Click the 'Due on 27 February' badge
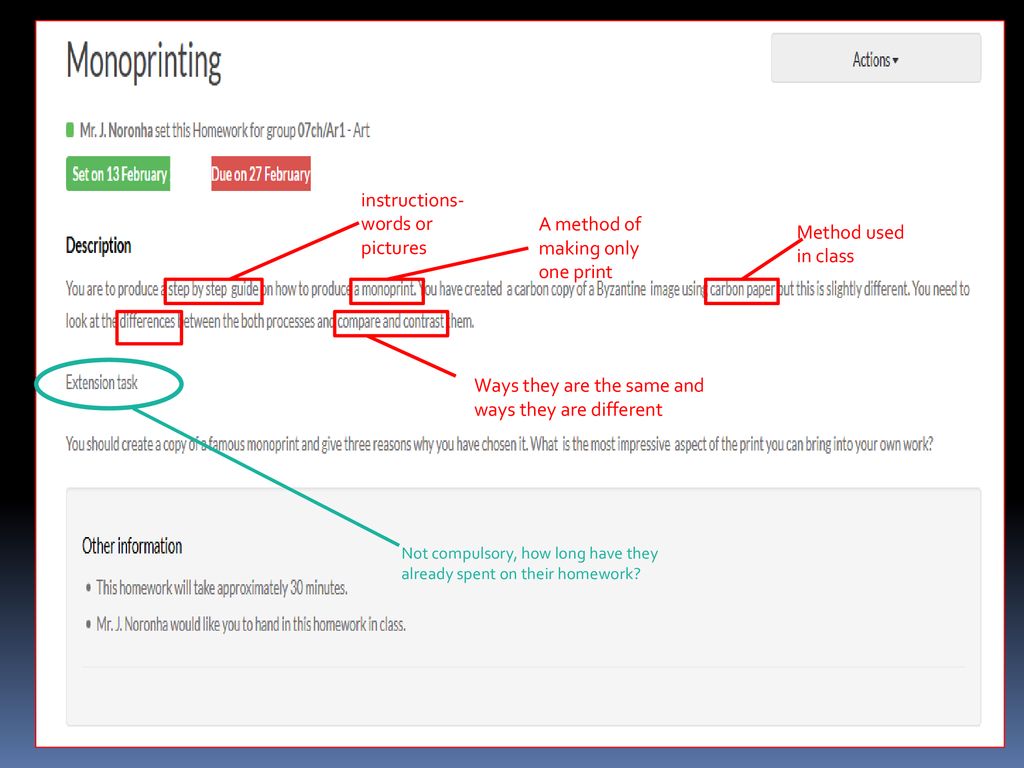This screenshot has height=768, width=1024. point(261,174)
